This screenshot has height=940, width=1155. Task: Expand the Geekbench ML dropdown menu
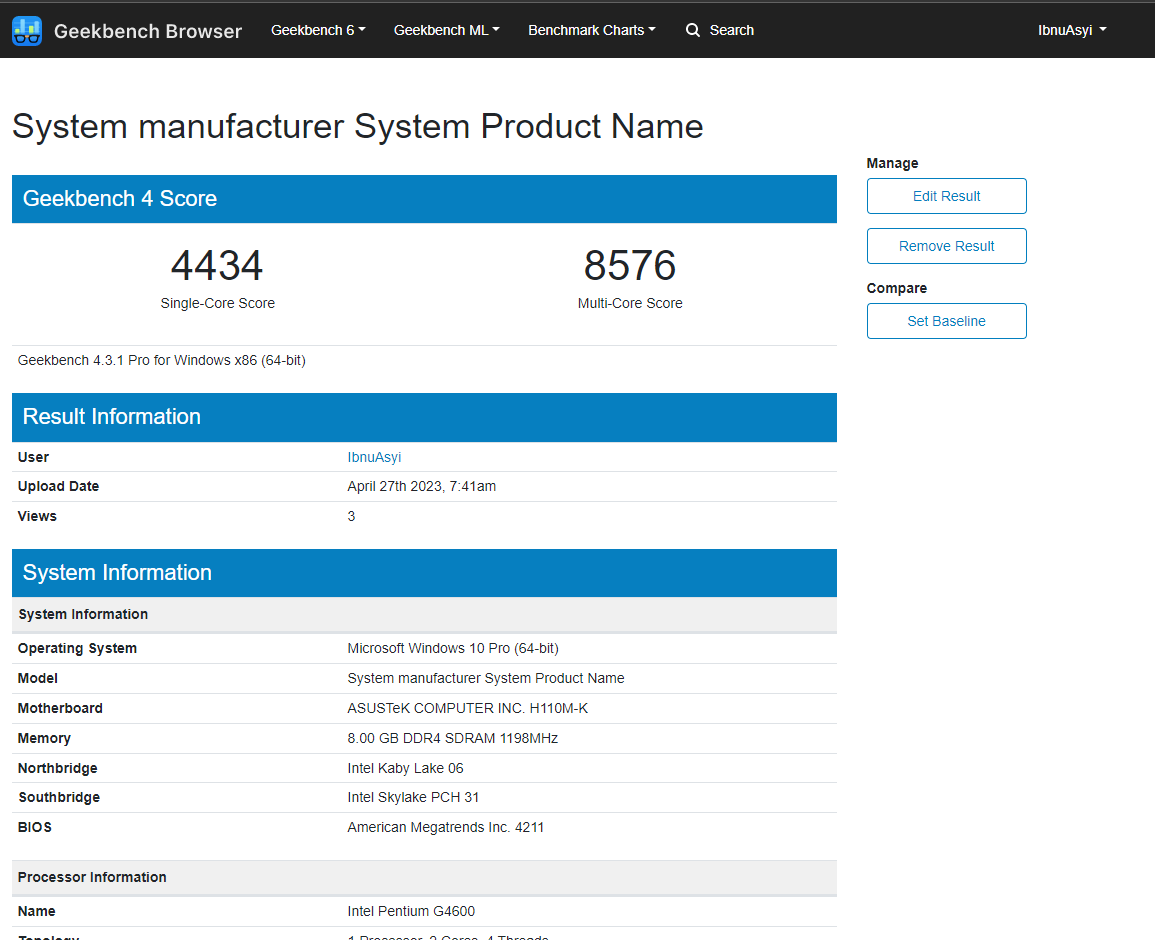[x=446, y=30]
